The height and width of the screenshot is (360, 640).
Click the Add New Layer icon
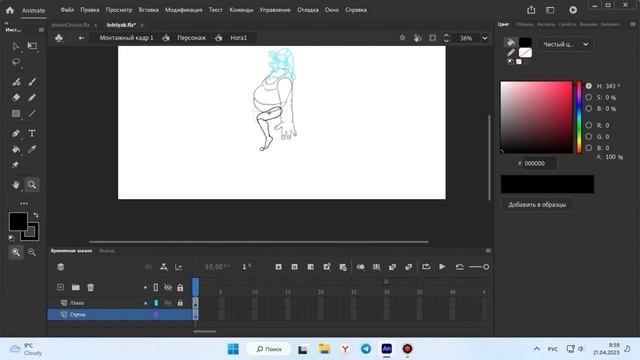coord(60,287)
